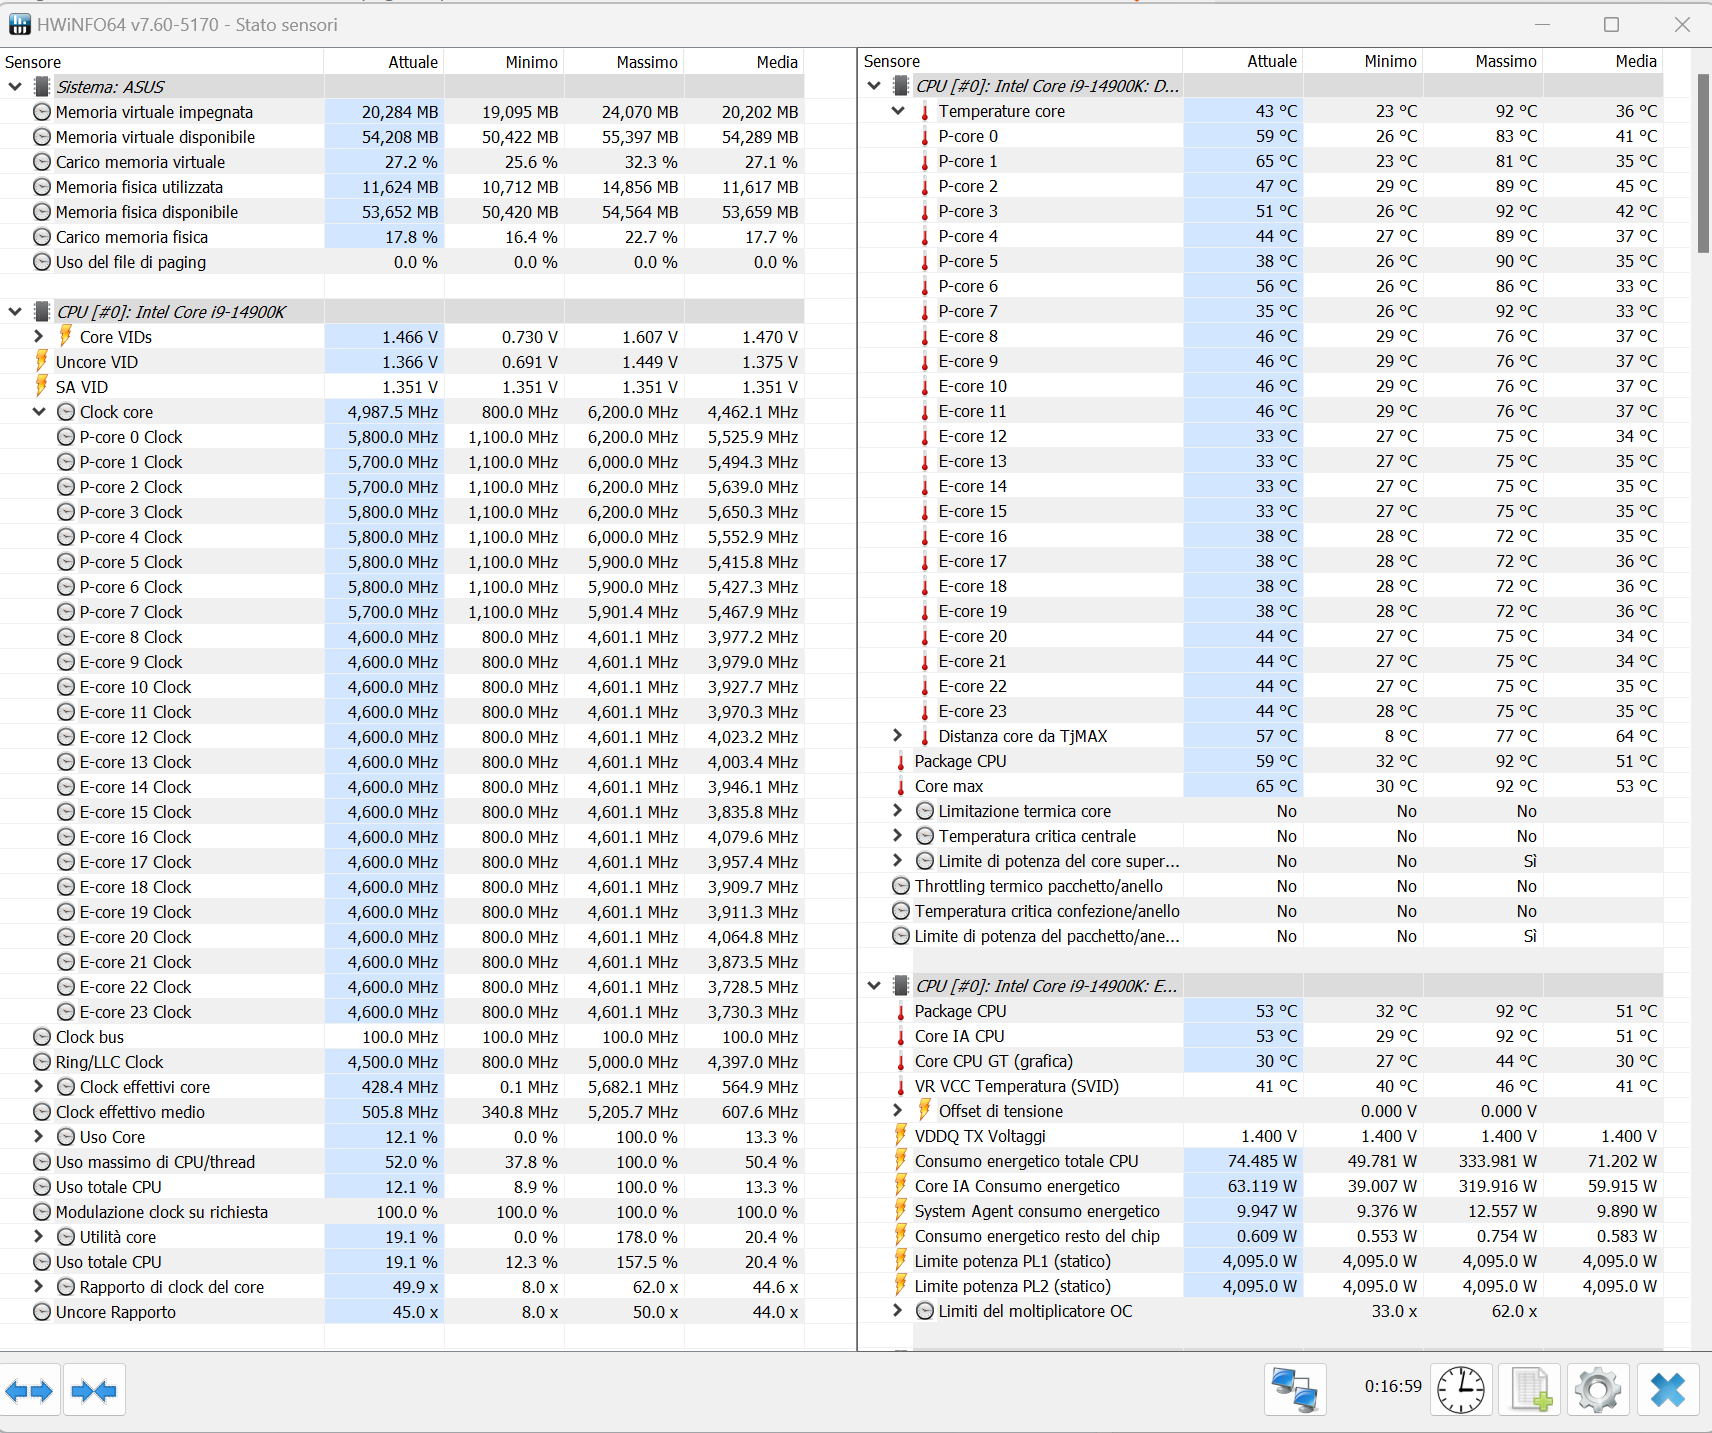
Task: Click the lightning icon for VDDQ TX Voltaggi
Action: [901, 1136]
